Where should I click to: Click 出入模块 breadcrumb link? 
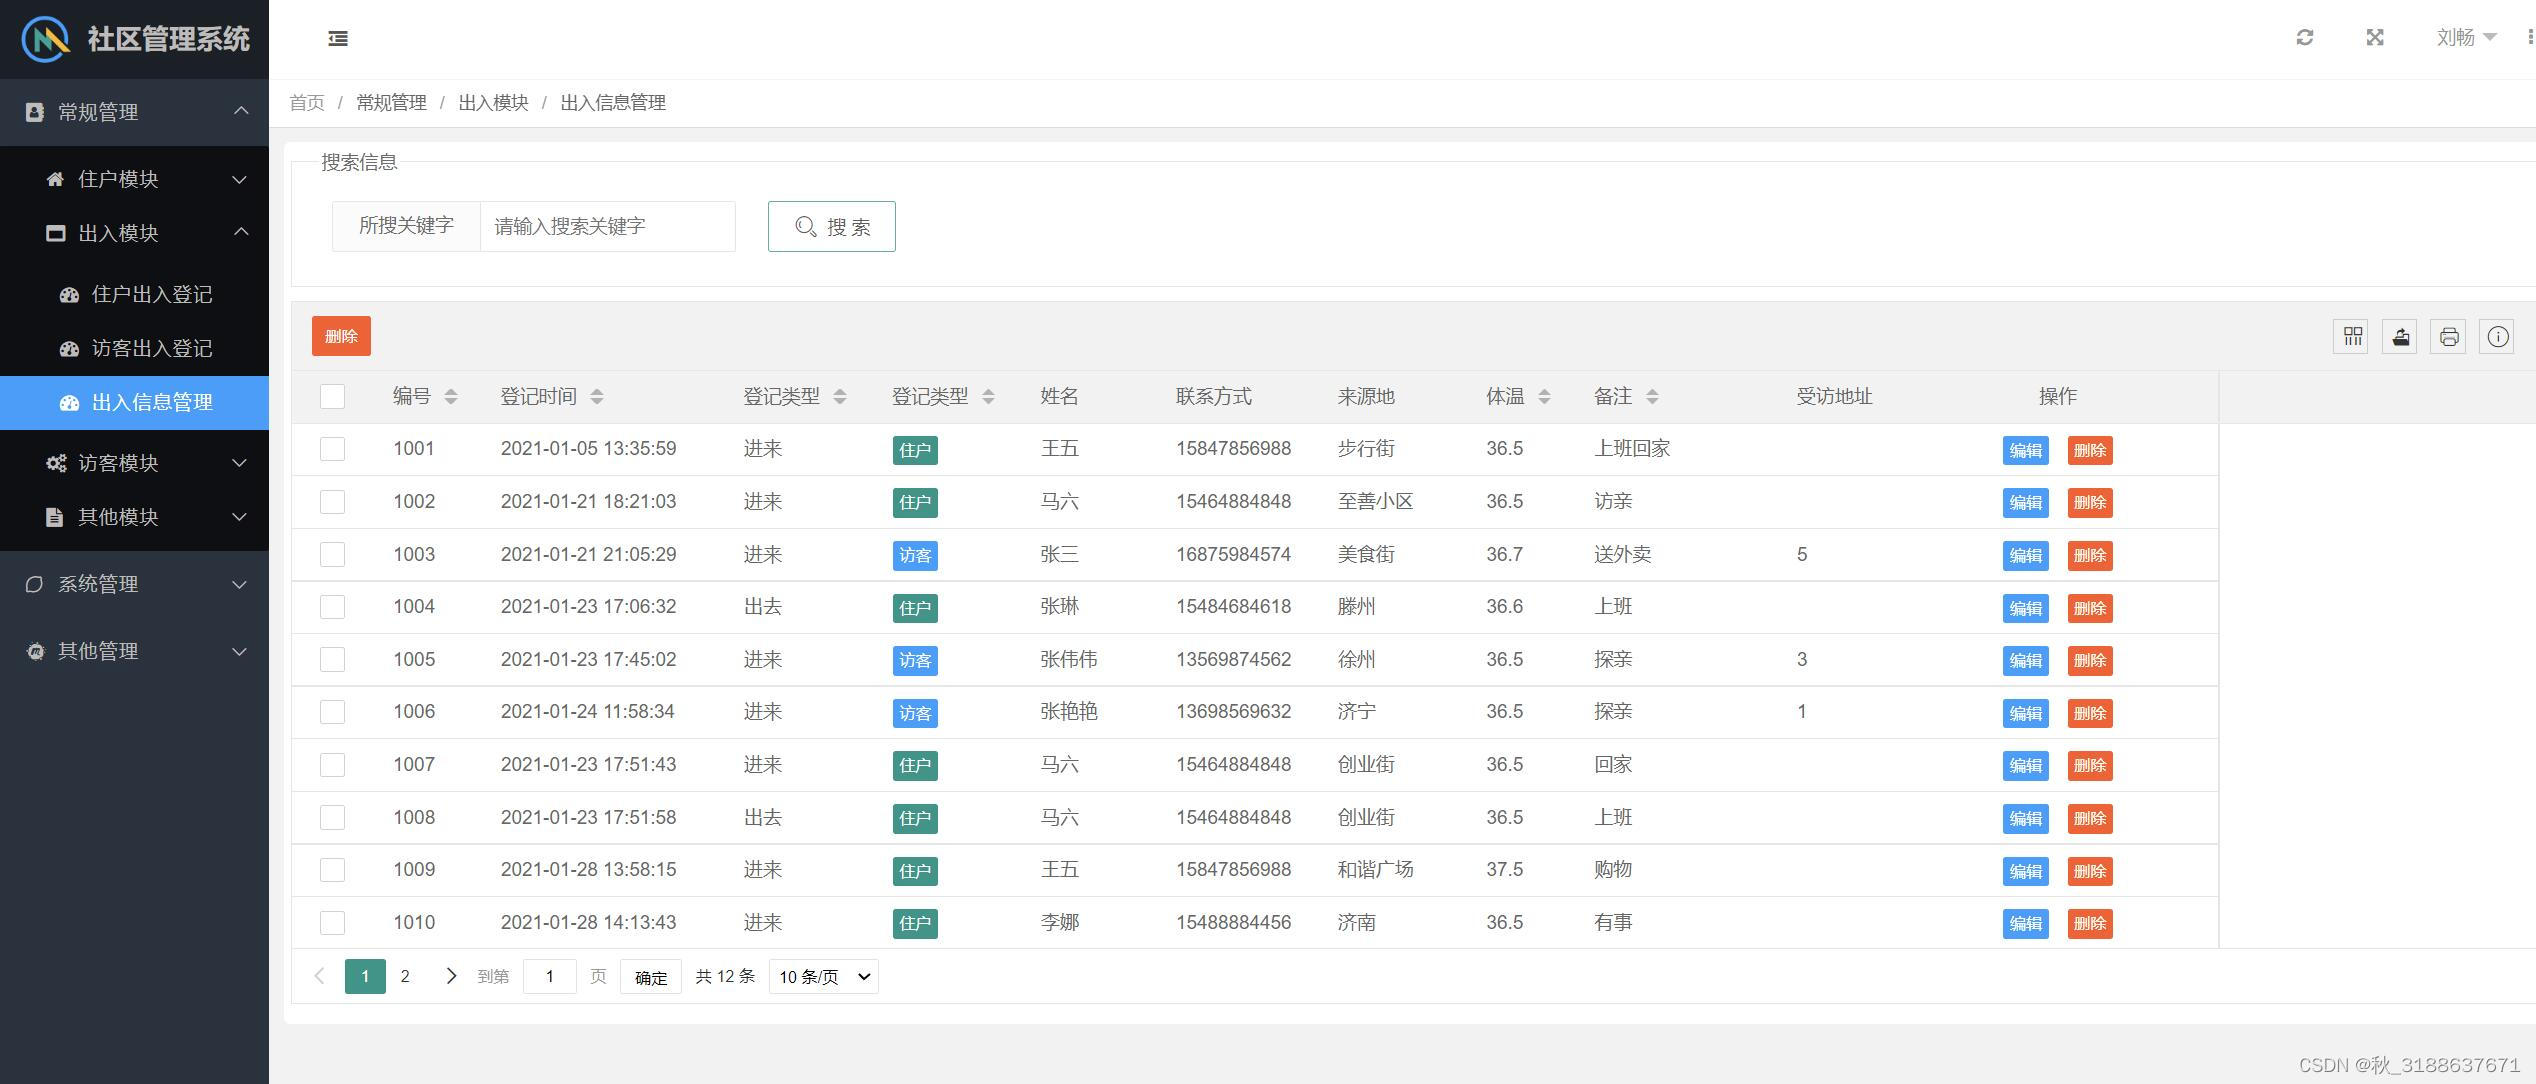tap(493, 103)
